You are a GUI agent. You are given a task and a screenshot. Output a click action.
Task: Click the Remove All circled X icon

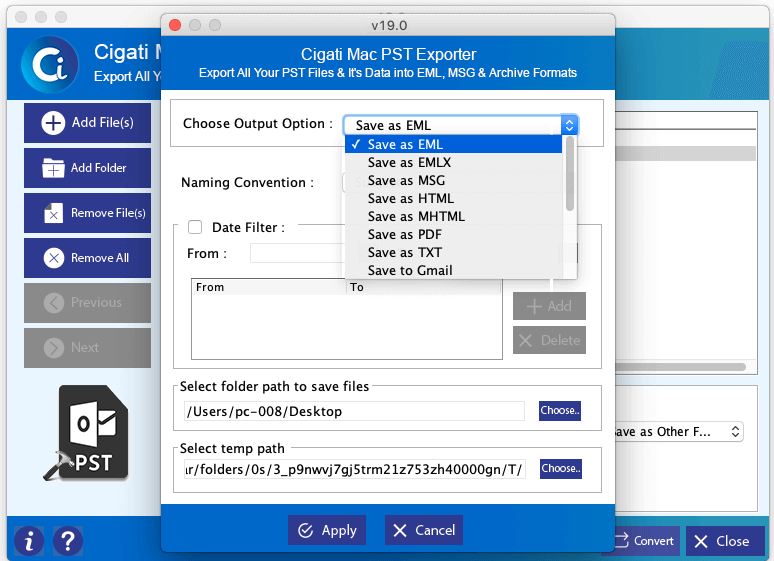click(x=54, y=258)
